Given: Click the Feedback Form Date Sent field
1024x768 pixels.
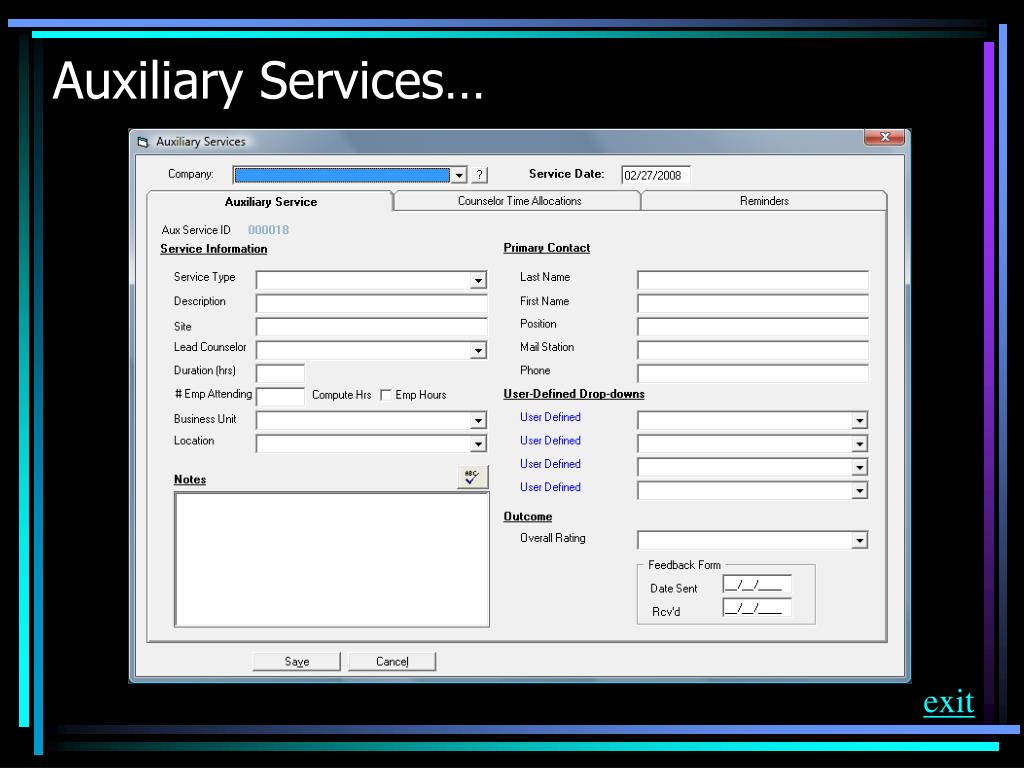Looking at the screenshot, I should (757, 584).
